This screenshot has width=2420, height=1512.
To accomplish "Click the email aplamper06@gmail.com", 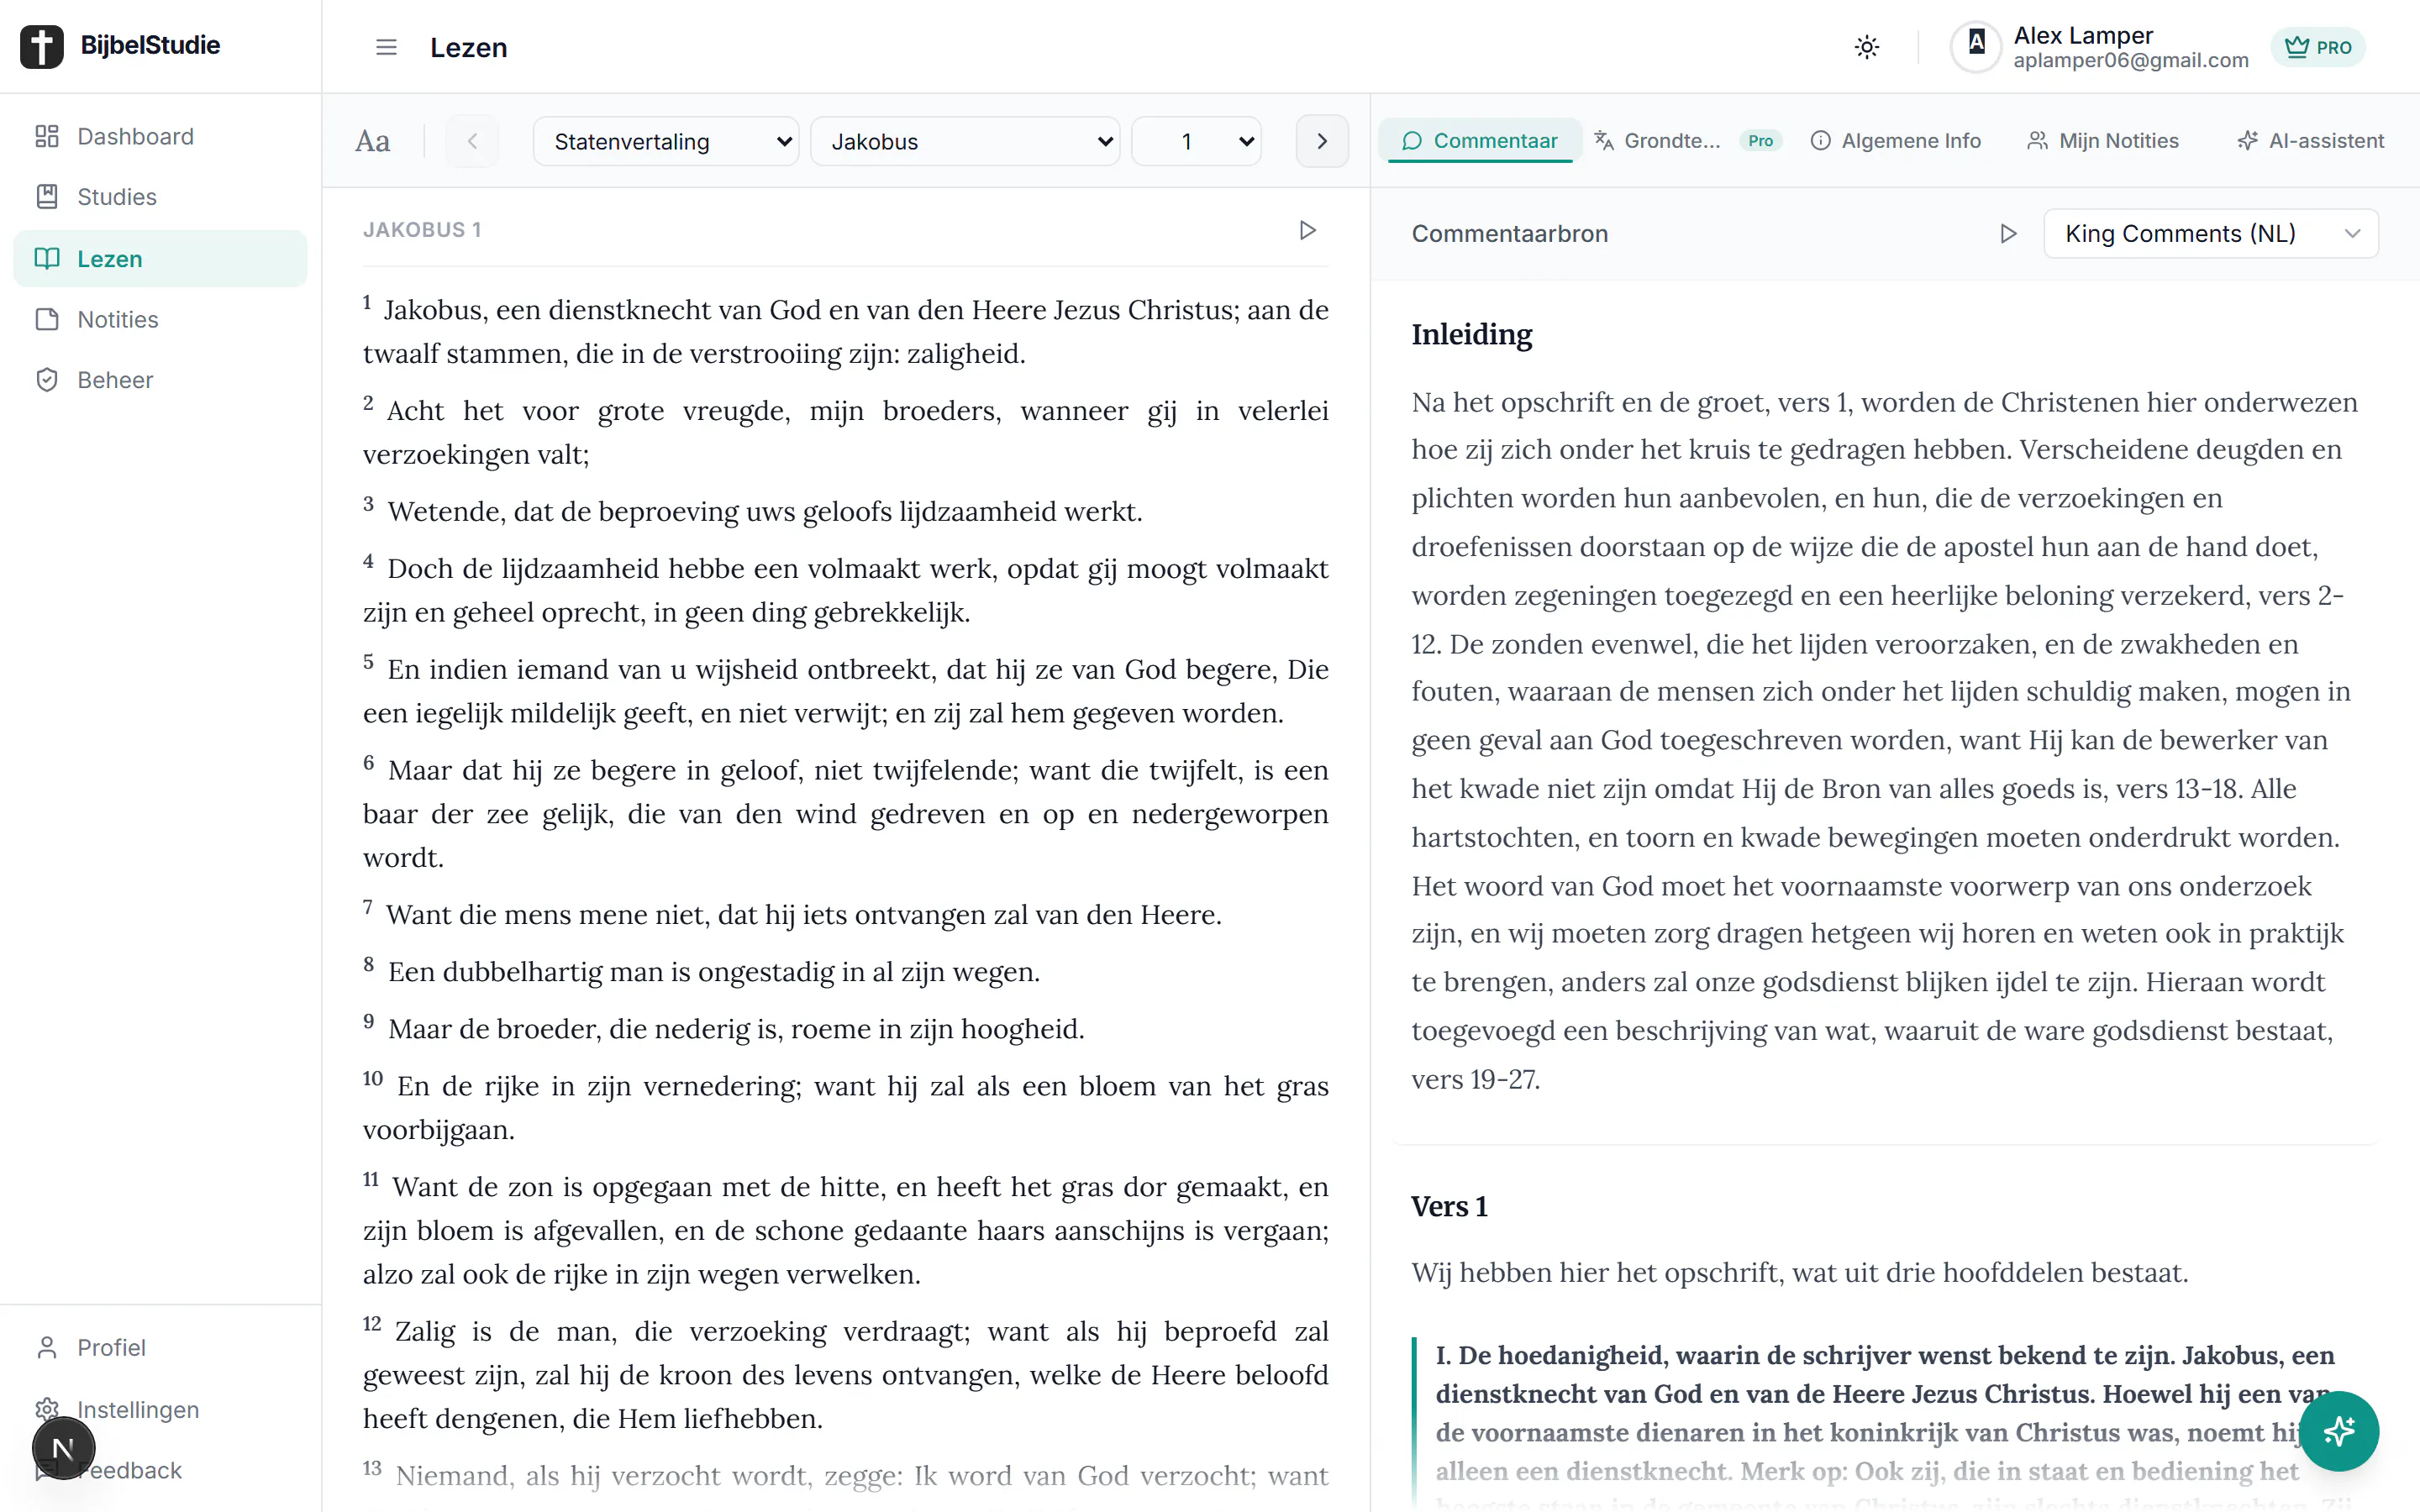I will click(2130, 61).
